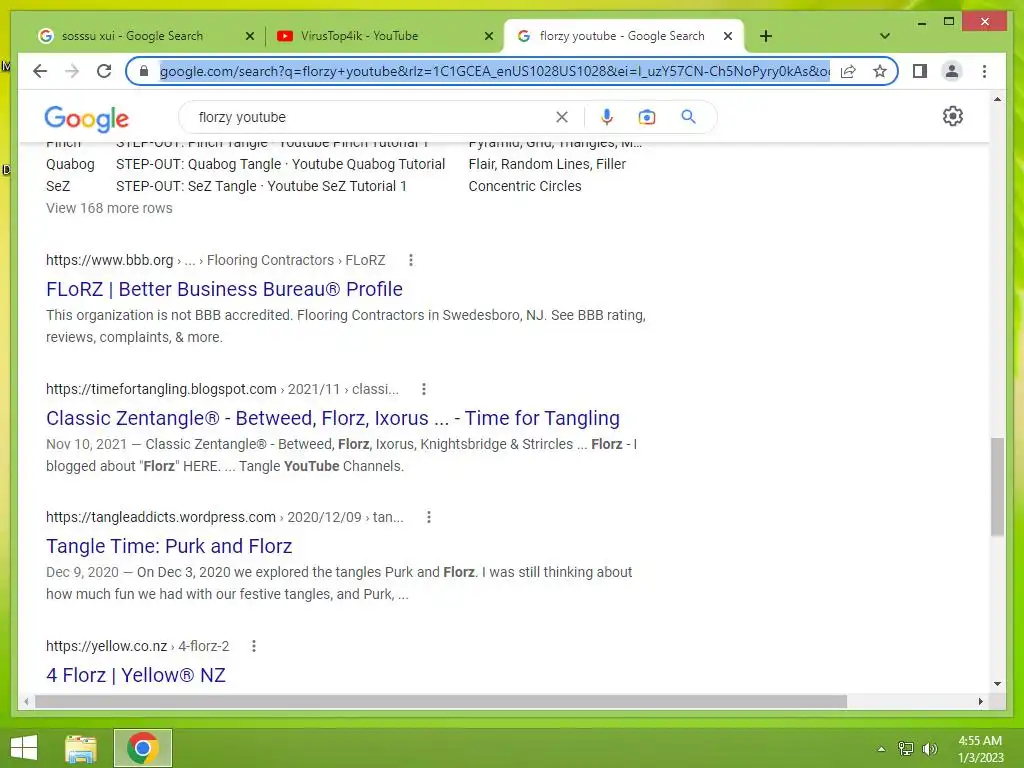Click Chrome icon in taskbar
Image resolution: width=1024 pixels, height=768 pixels.
pyautogui.click(x=143, y=748)
